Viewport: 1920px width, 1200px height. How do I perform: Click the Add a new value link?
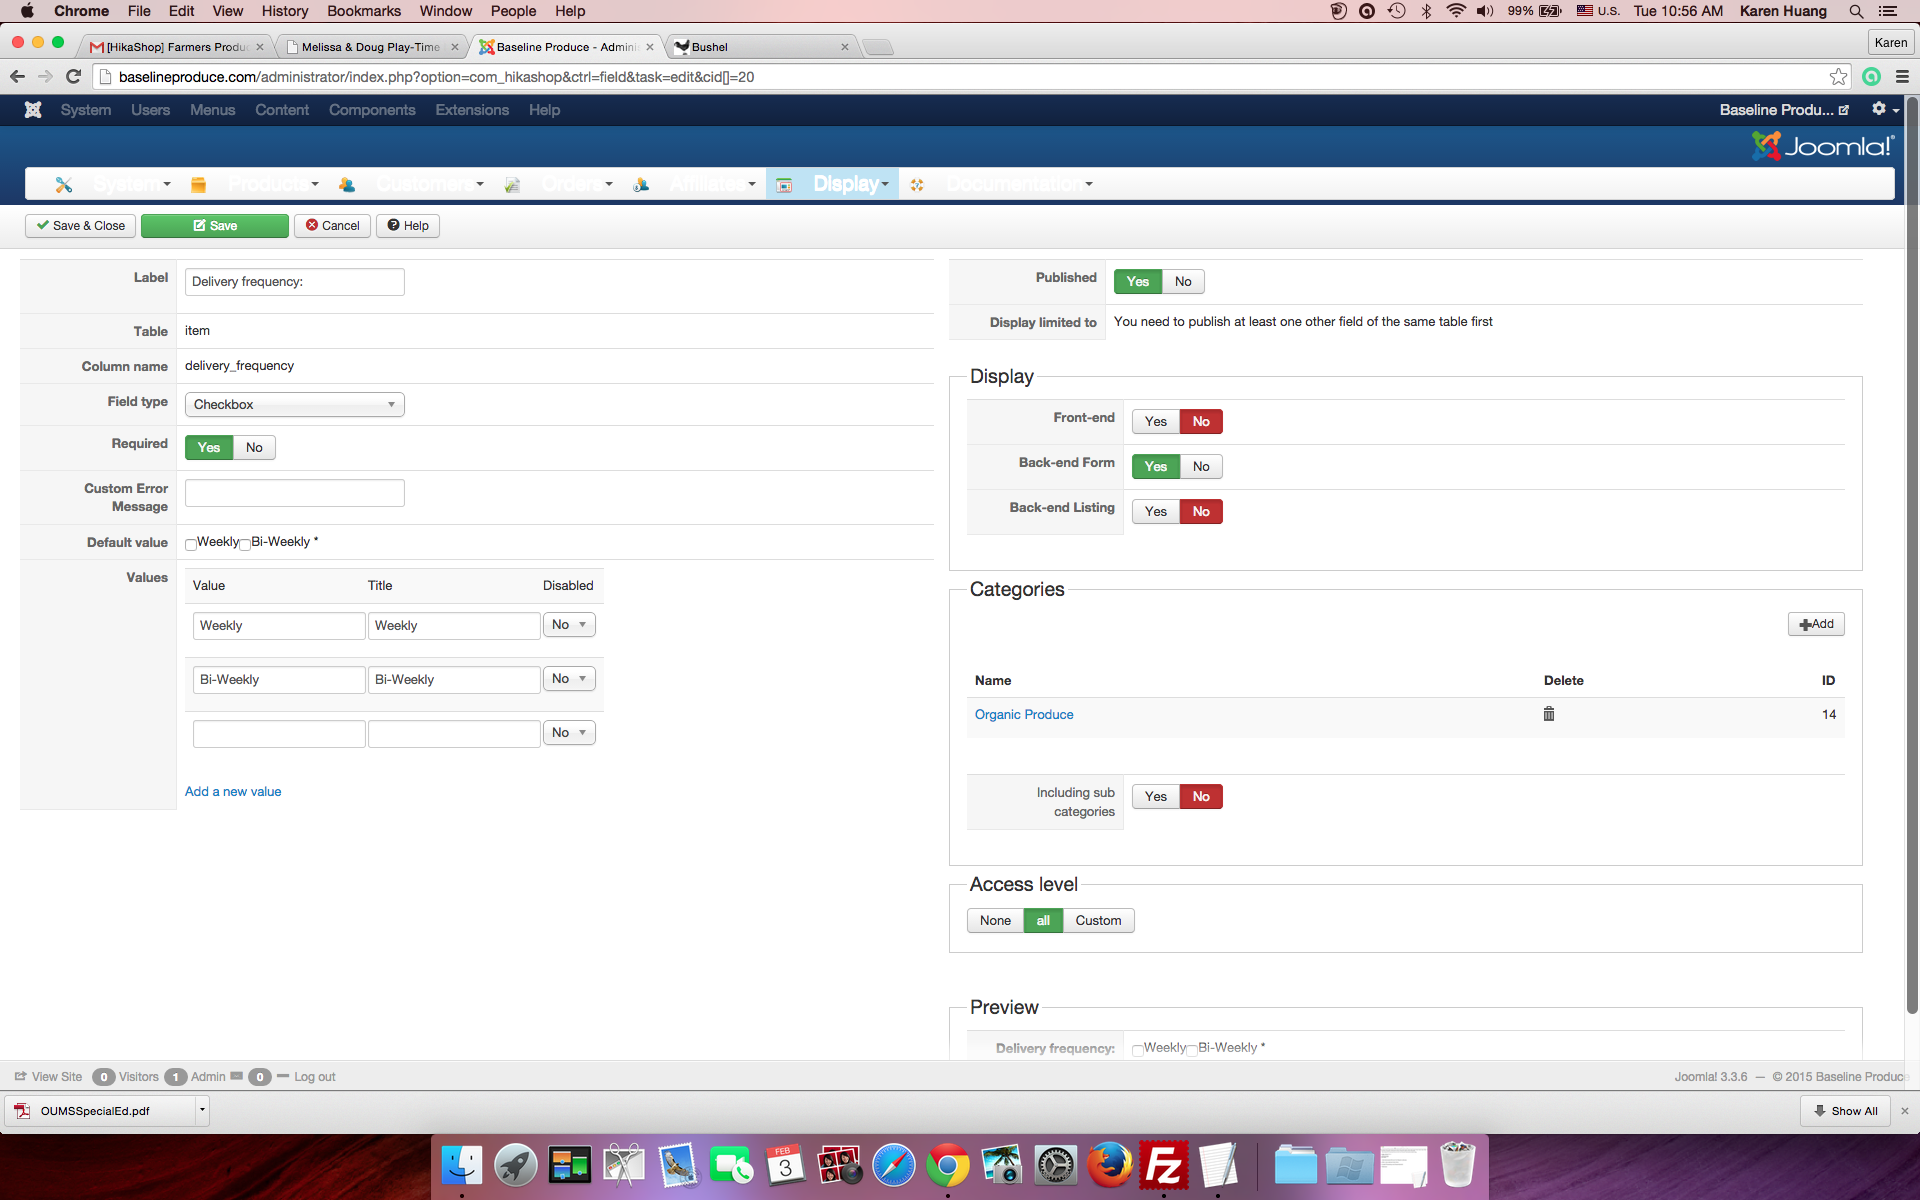pyautogui.click(x=233, y=791)
